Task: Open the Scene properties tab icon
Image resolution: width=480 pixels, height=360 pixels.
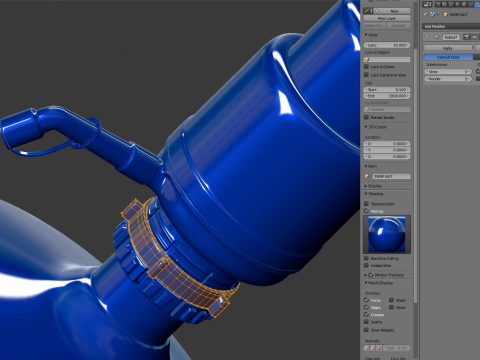Action: pos(451,4)
